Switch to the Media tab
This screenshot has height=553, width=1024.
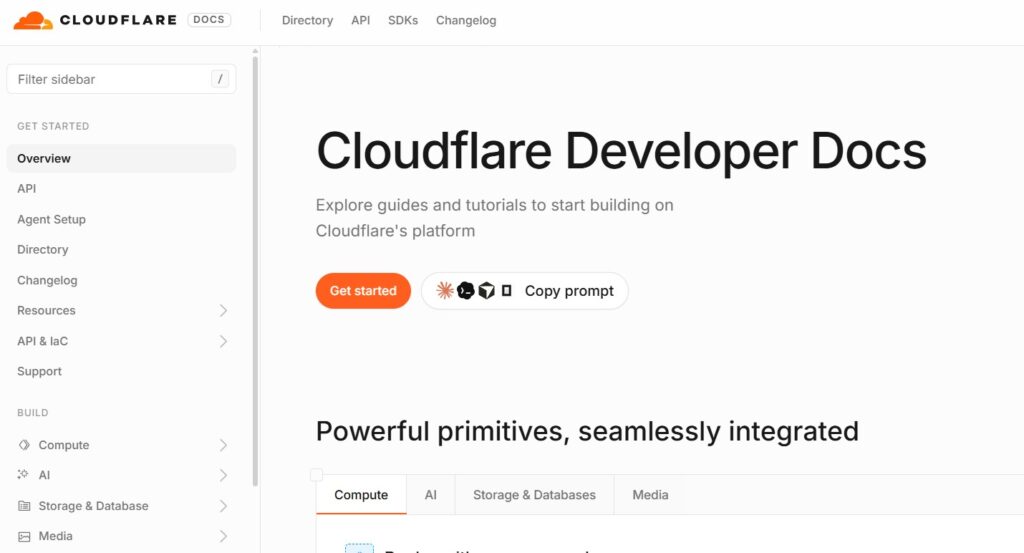pos(650,495)
